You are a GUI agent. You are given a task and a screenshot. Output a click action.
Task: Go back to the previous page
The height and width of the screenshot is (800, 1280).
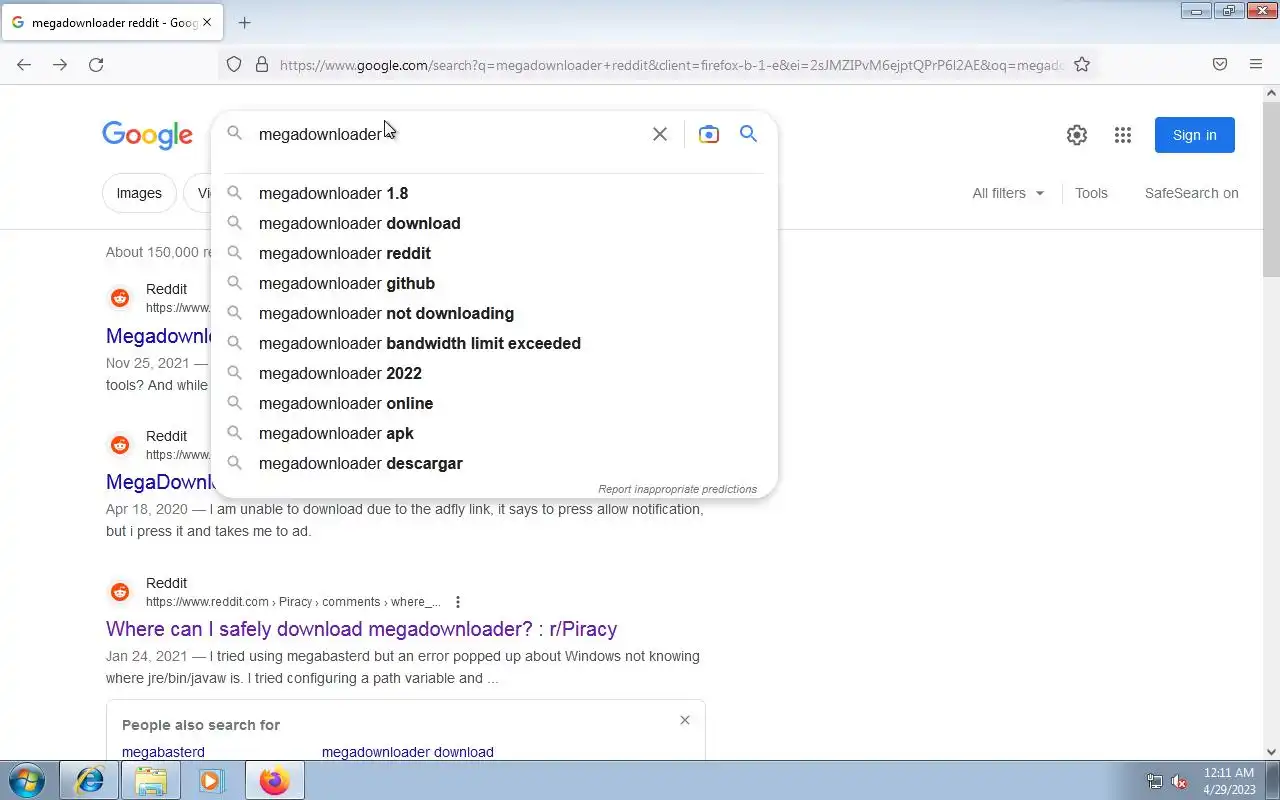(24, 65)
